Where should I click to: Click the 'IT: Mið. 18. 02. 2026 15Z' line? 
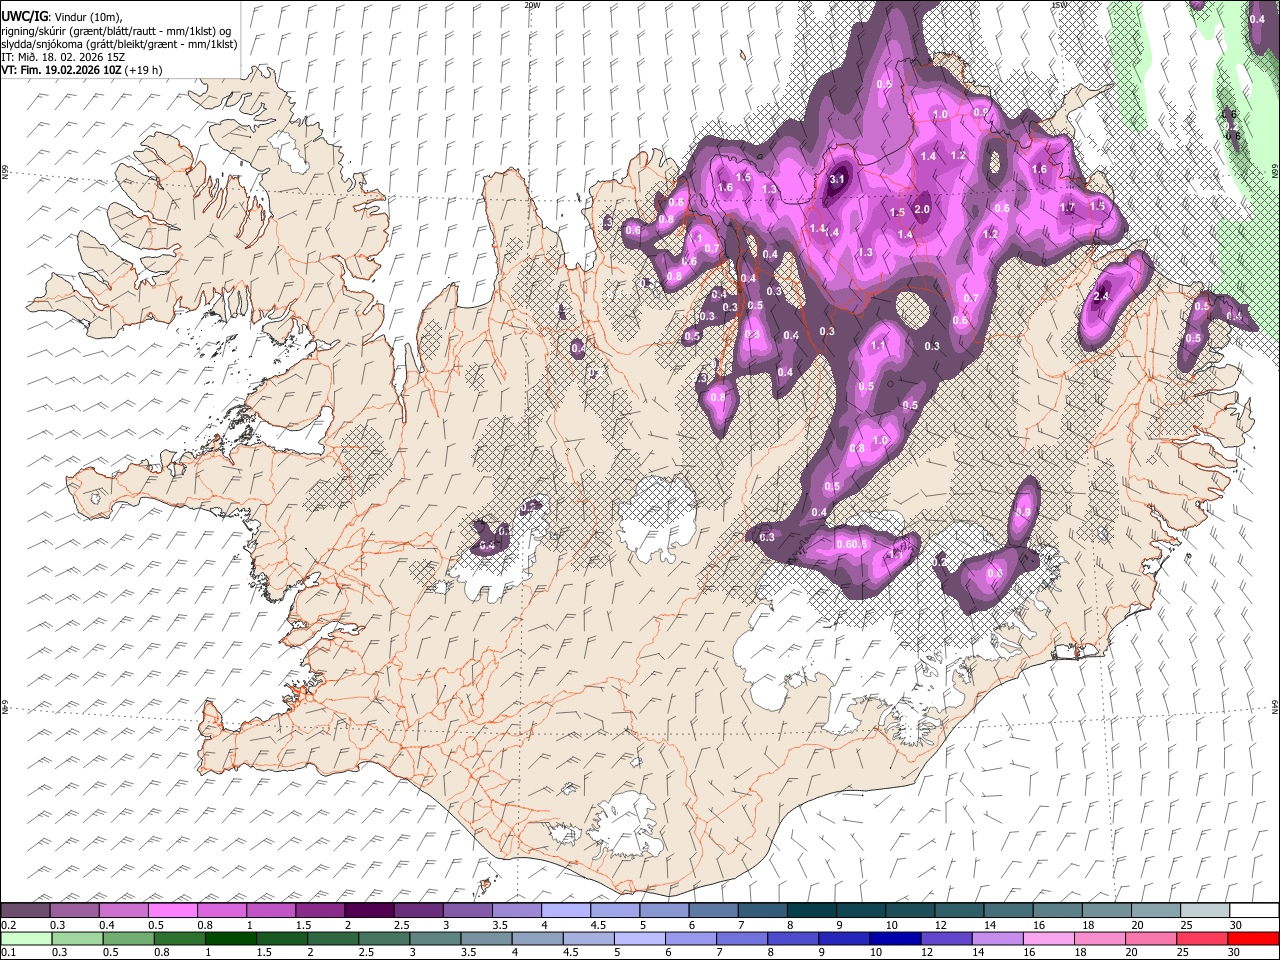click(63, 57)
